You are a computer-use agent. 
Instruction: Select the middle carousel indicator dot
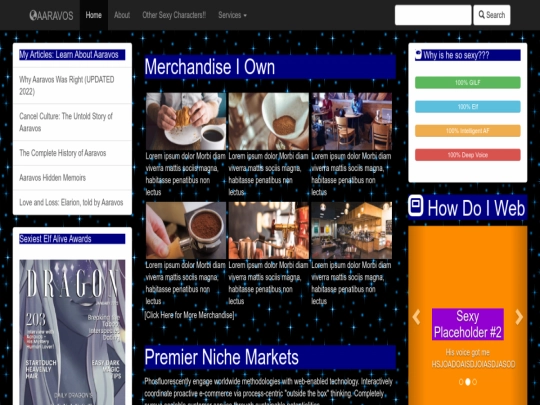[468, 382]
